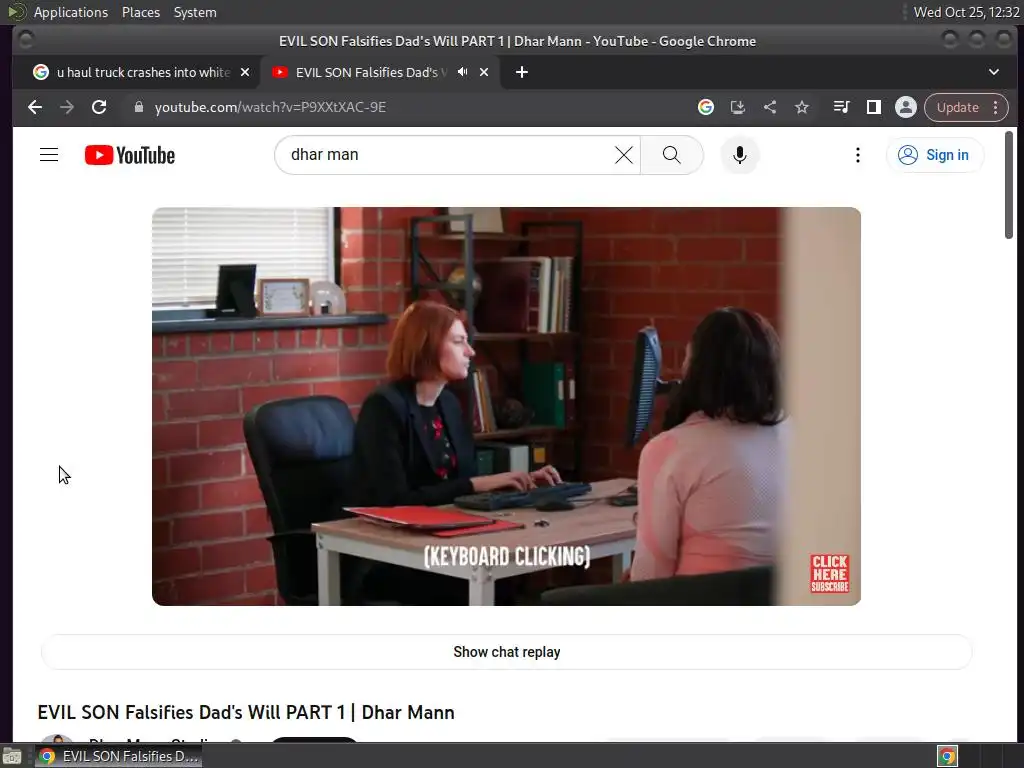
Task: Click the clock showing Wed Oct 25
Action: [966, 12]
